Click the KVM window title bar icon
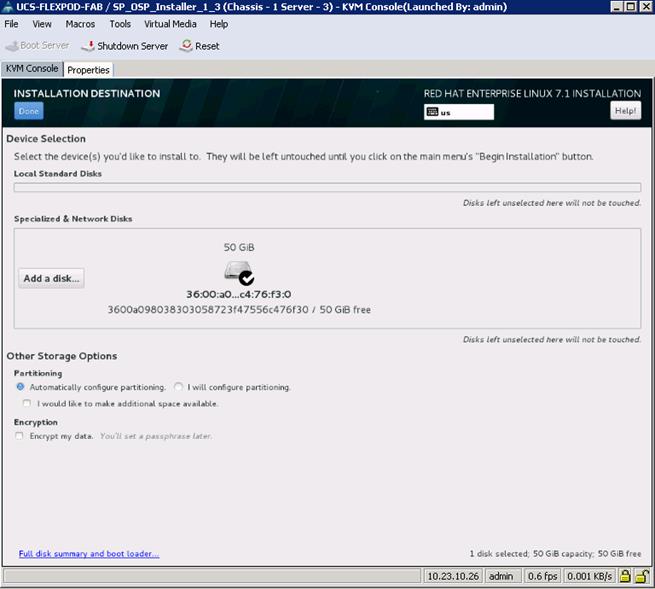Screen dimensions: 655x589 [x=8, y=7]
